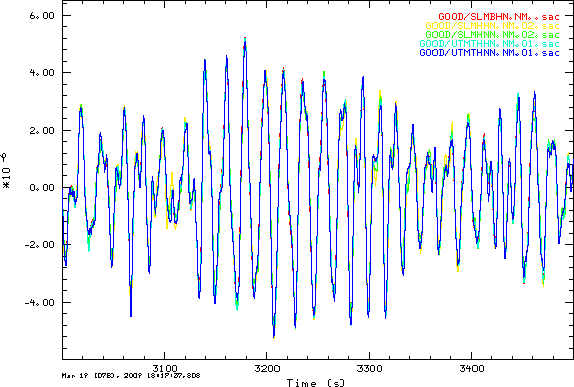Click the -4.00 y-axis tick label
The height and width of the screenshot is (387, 574).
click(x=39, y=302)
